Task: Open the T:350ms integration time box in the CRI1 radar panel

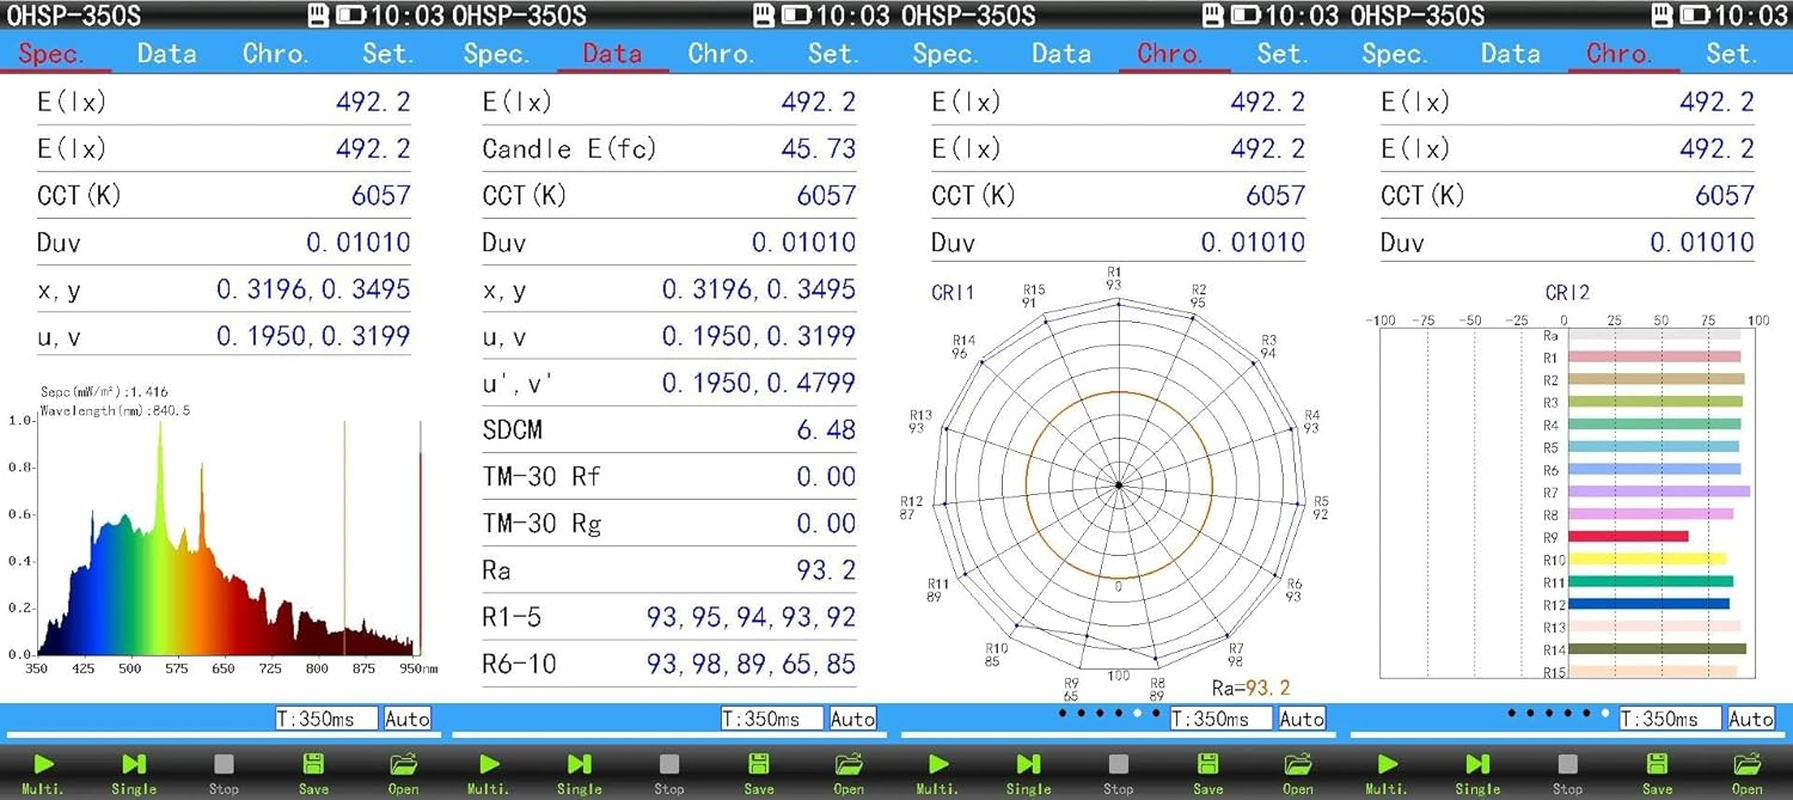Action: [x=1220, y=718]
